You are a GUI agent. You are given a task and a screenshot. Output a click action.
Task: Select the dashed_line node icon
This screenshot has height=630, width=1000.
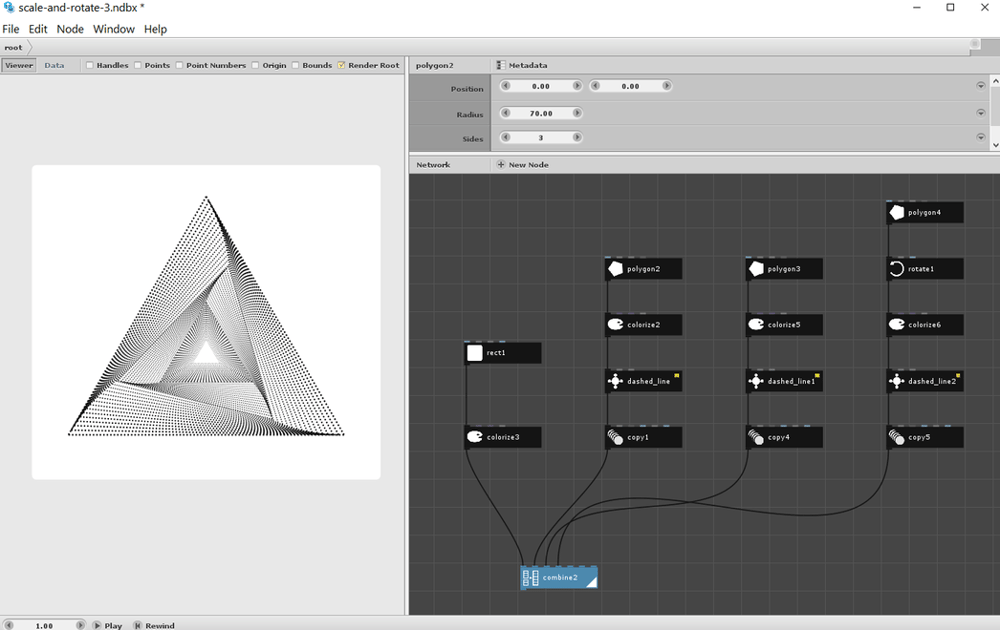click(x=615, y=381)
